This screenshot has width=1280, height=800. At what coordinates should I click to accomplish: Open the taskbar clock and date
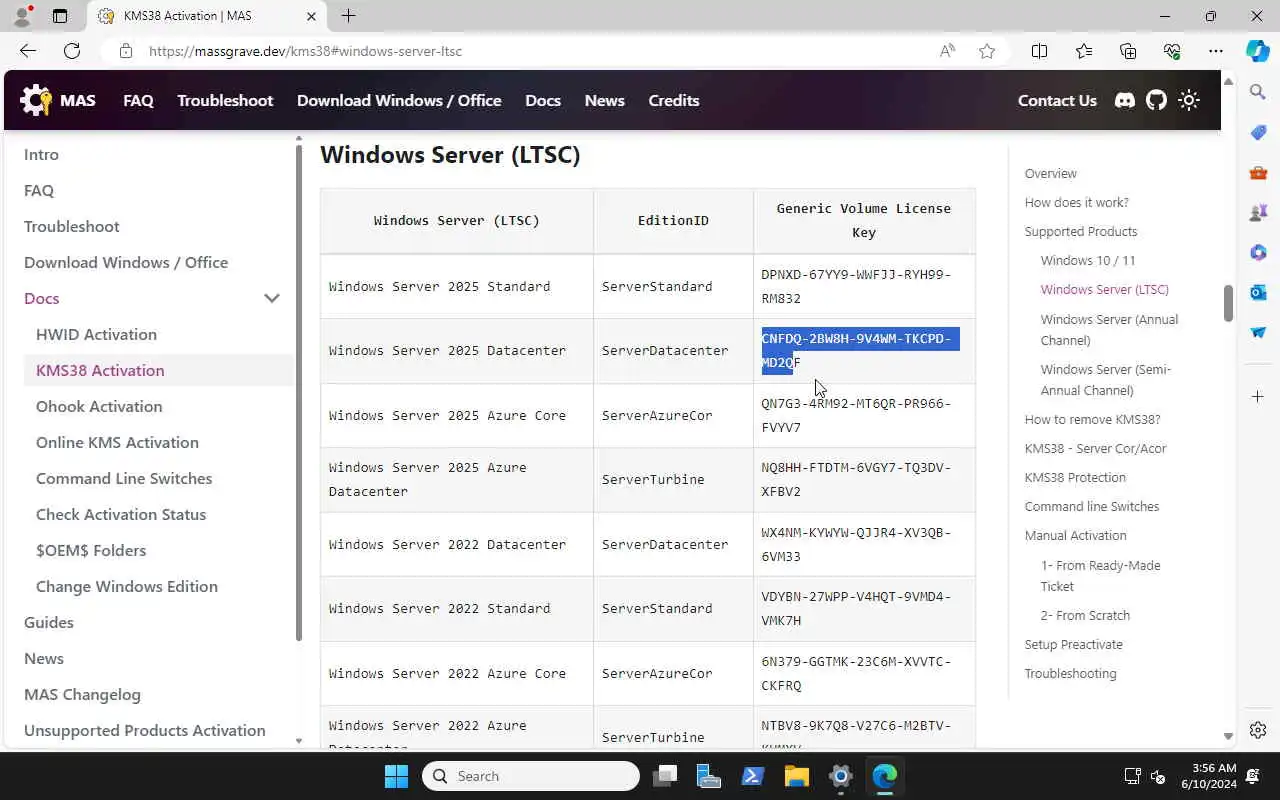click(x=1208, y=776)
